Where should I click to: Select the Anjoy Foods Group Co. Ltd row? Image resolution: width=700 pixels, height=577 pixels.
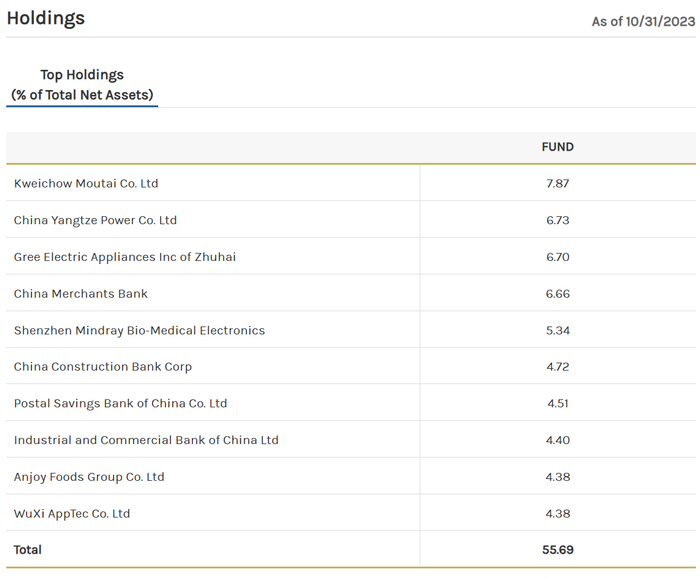pyautogui.click(x=89, y=477)
